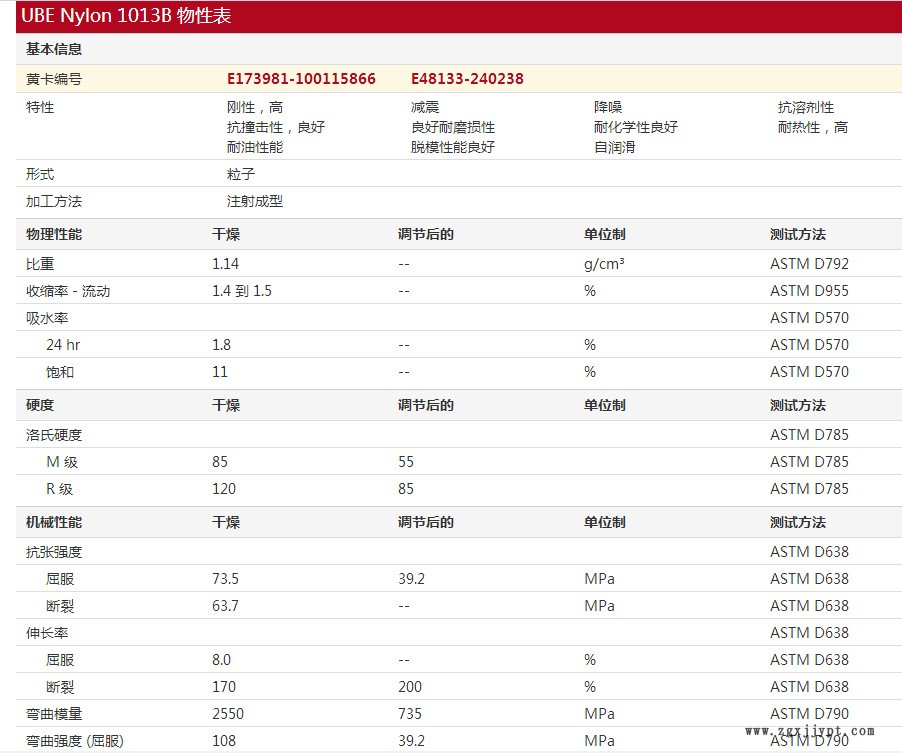Select the feature text "自润滑"
The width and height of the screenshot is (902, 753).
point(614,147)
